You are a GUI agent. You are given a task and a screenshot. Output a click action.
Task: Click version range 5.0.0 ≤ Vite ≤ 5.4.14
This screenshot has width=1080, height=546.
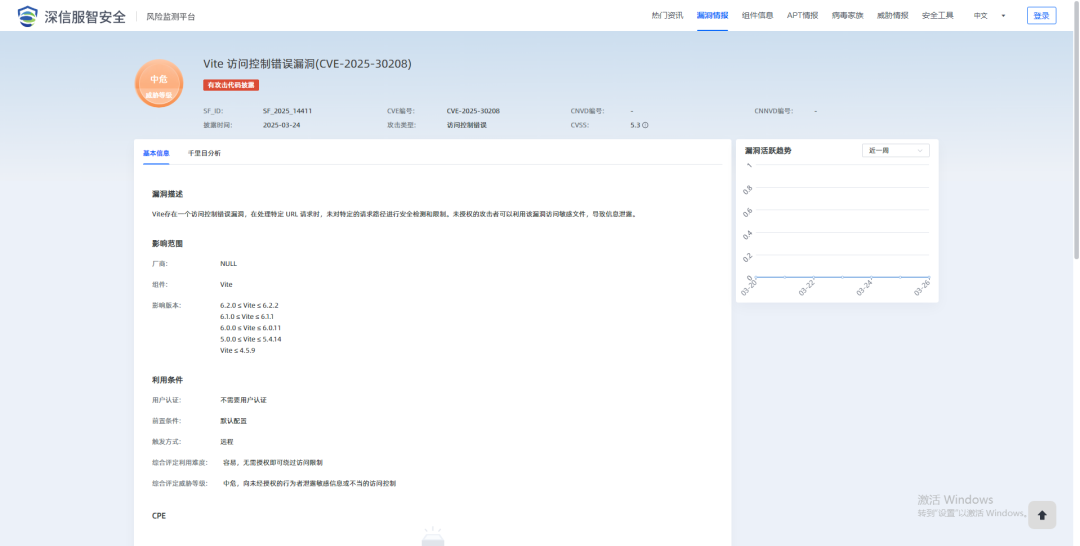click(x=251, y=339)
